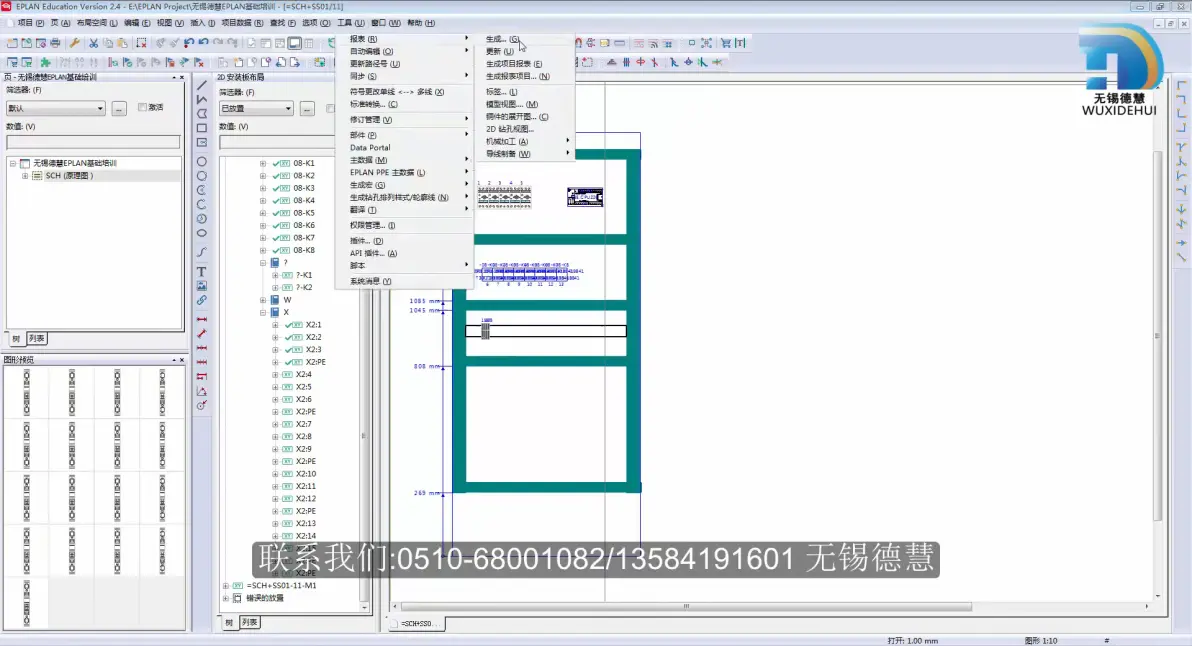The image size is (1192, 646).
Task: Expand the X2:1 terminal node
Action: [x=275, y=325]
